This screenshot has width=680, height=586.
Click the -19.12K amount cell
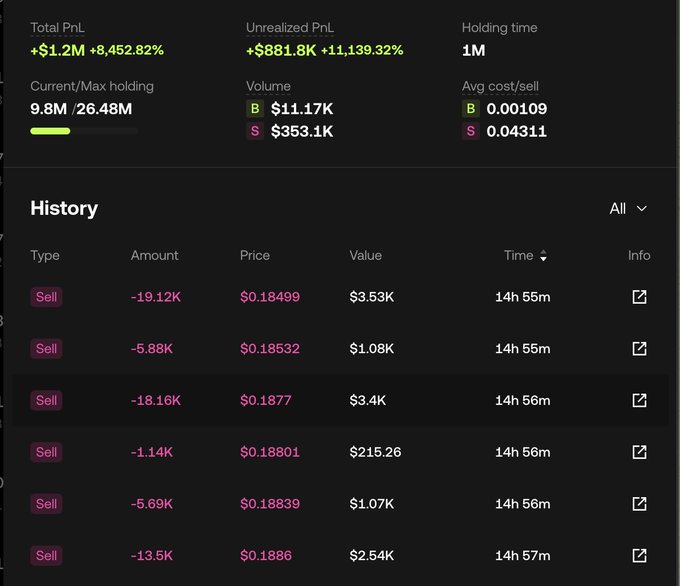pyautogui.click(x=156, y=297)
